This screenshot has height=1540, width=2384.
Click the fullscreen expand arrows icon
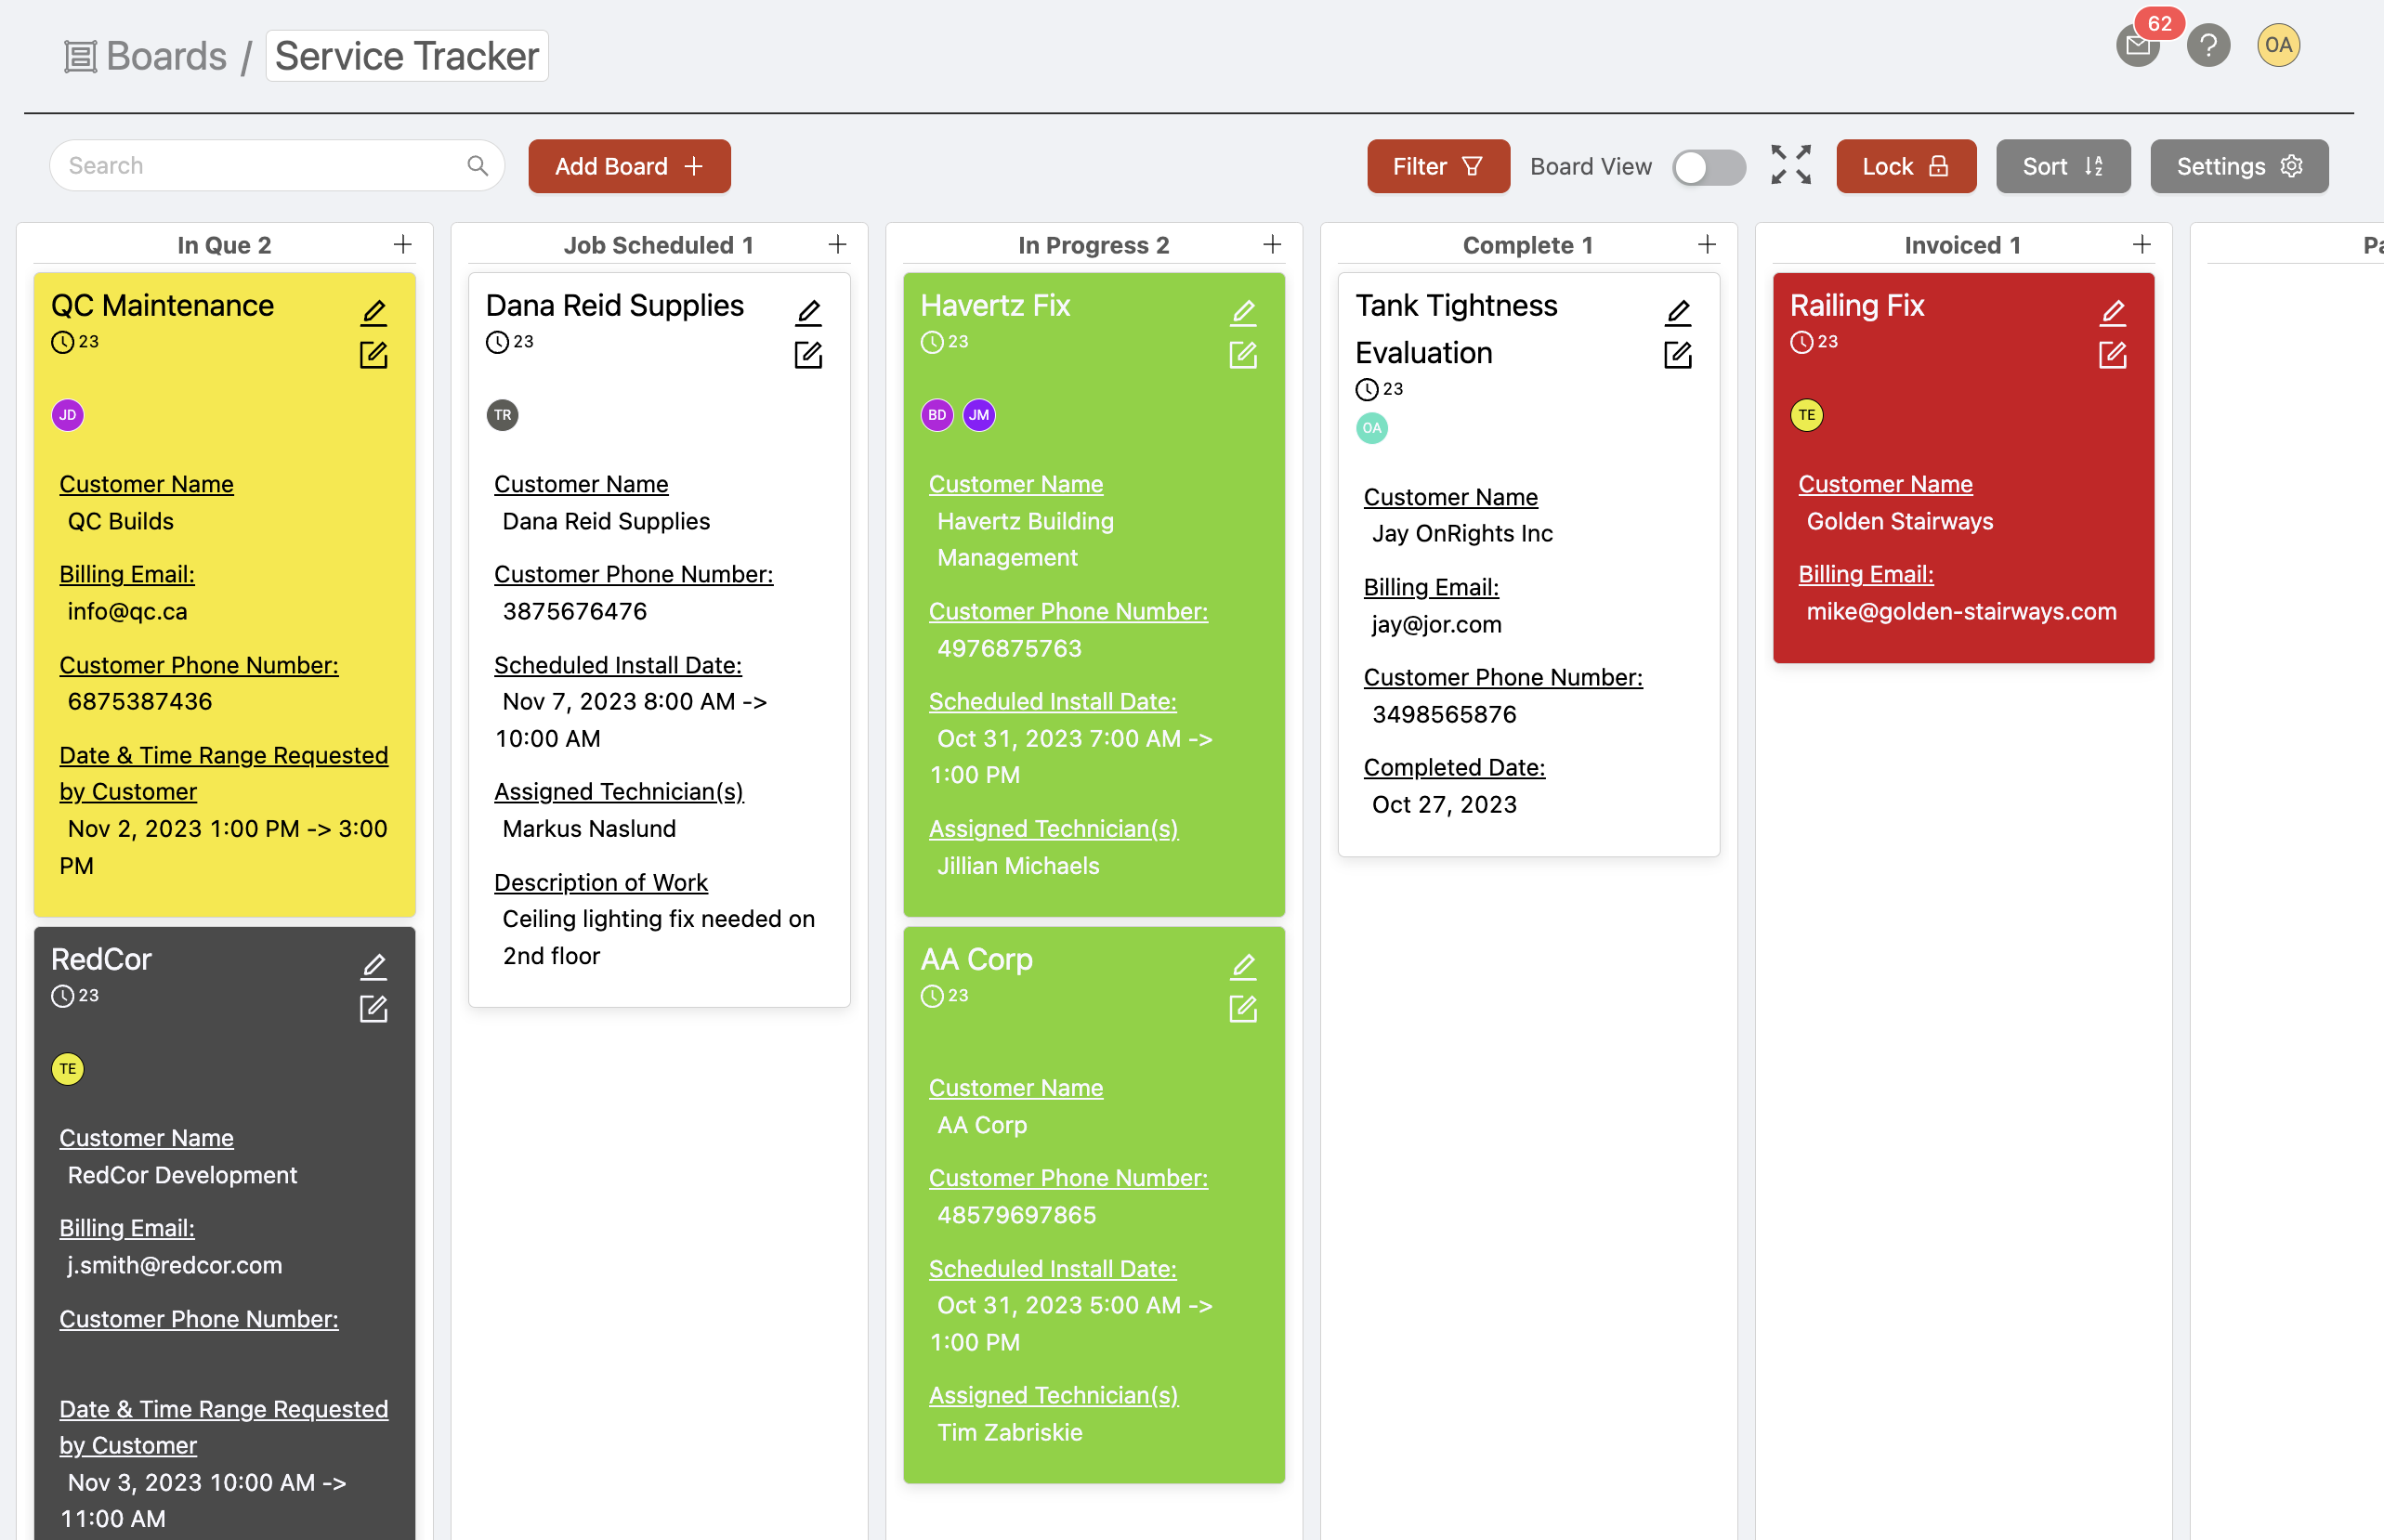[1790, 165]
